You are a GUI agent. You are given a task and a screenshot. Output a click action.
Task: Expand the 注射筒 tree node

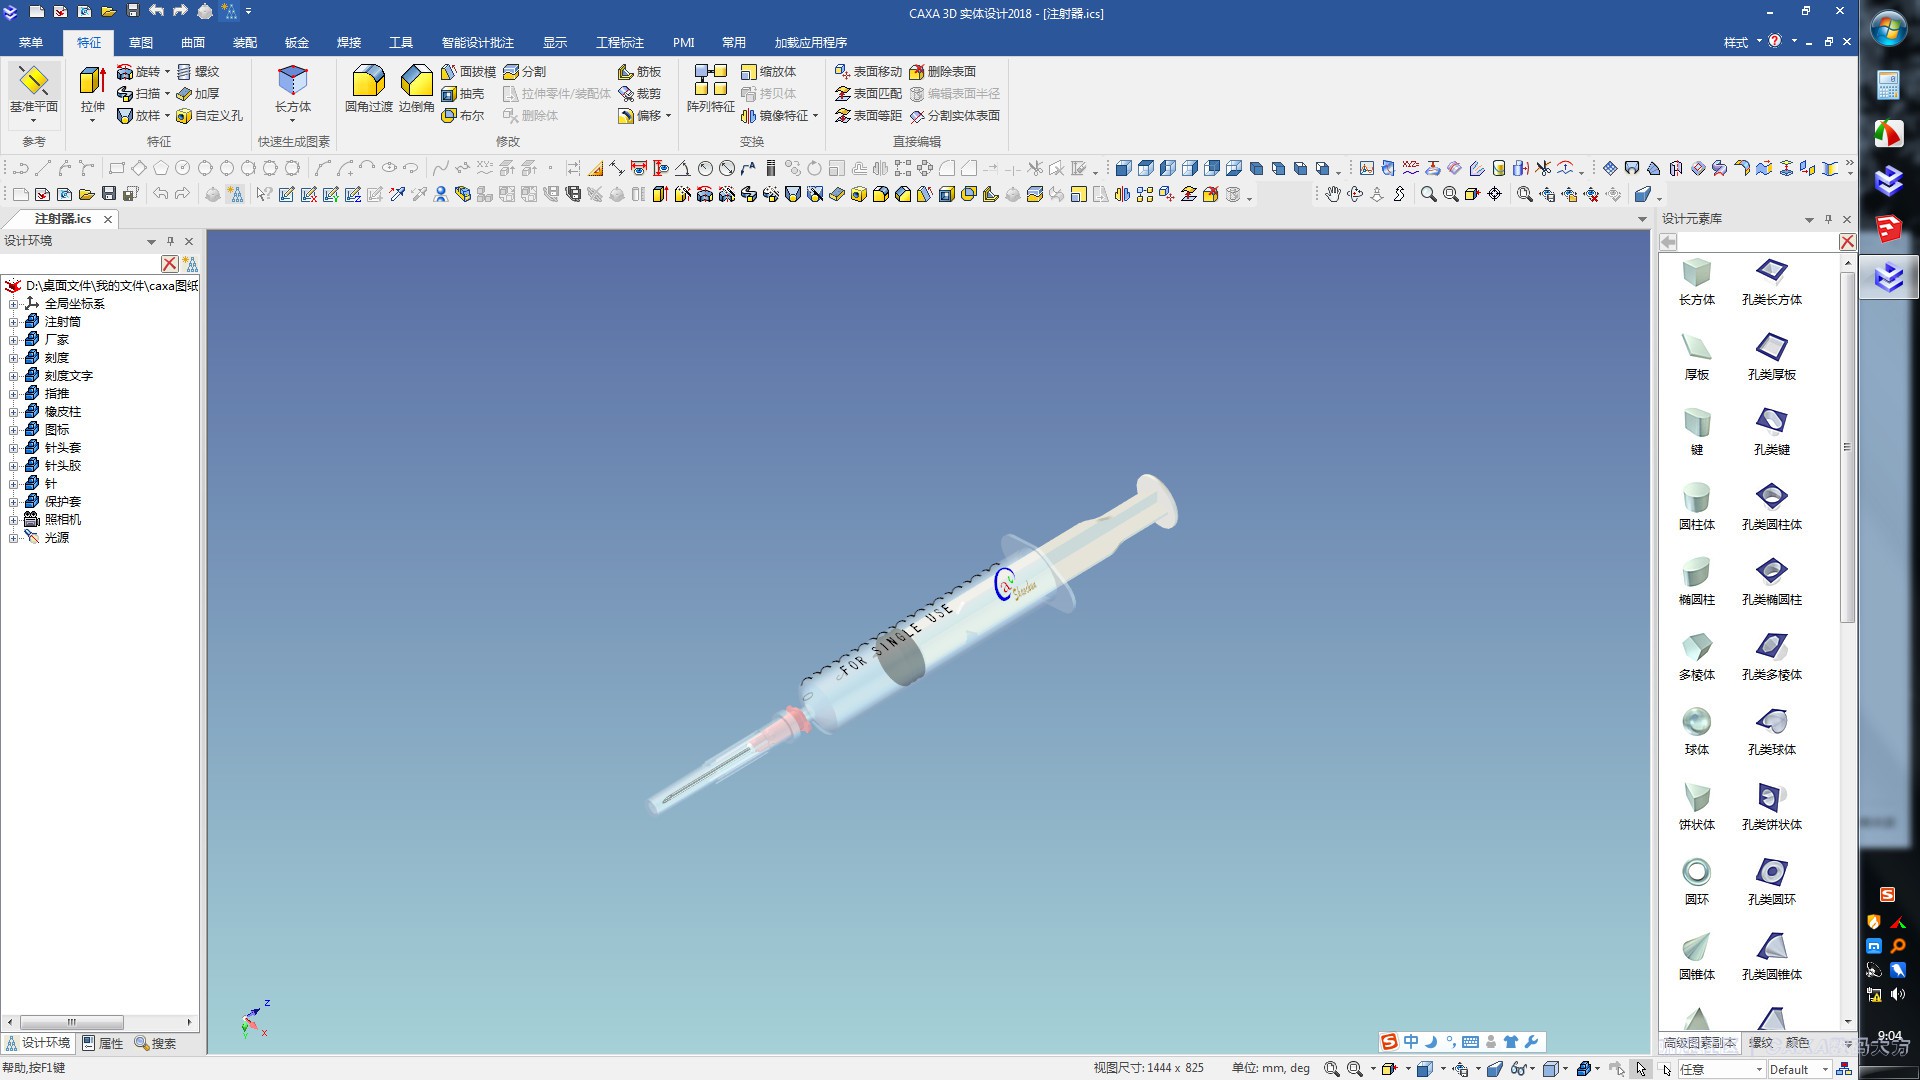tap(13, 322)
